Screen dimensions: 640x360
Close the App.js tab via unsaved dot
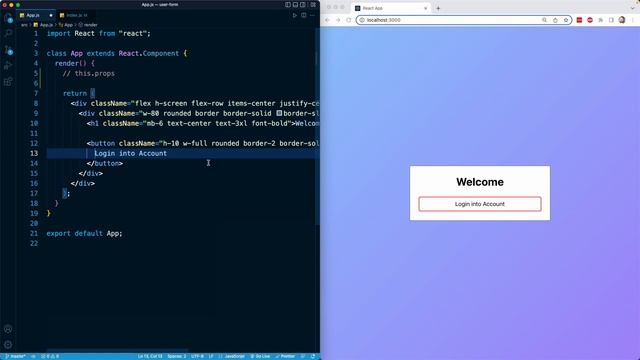click(x=51, y=16)
